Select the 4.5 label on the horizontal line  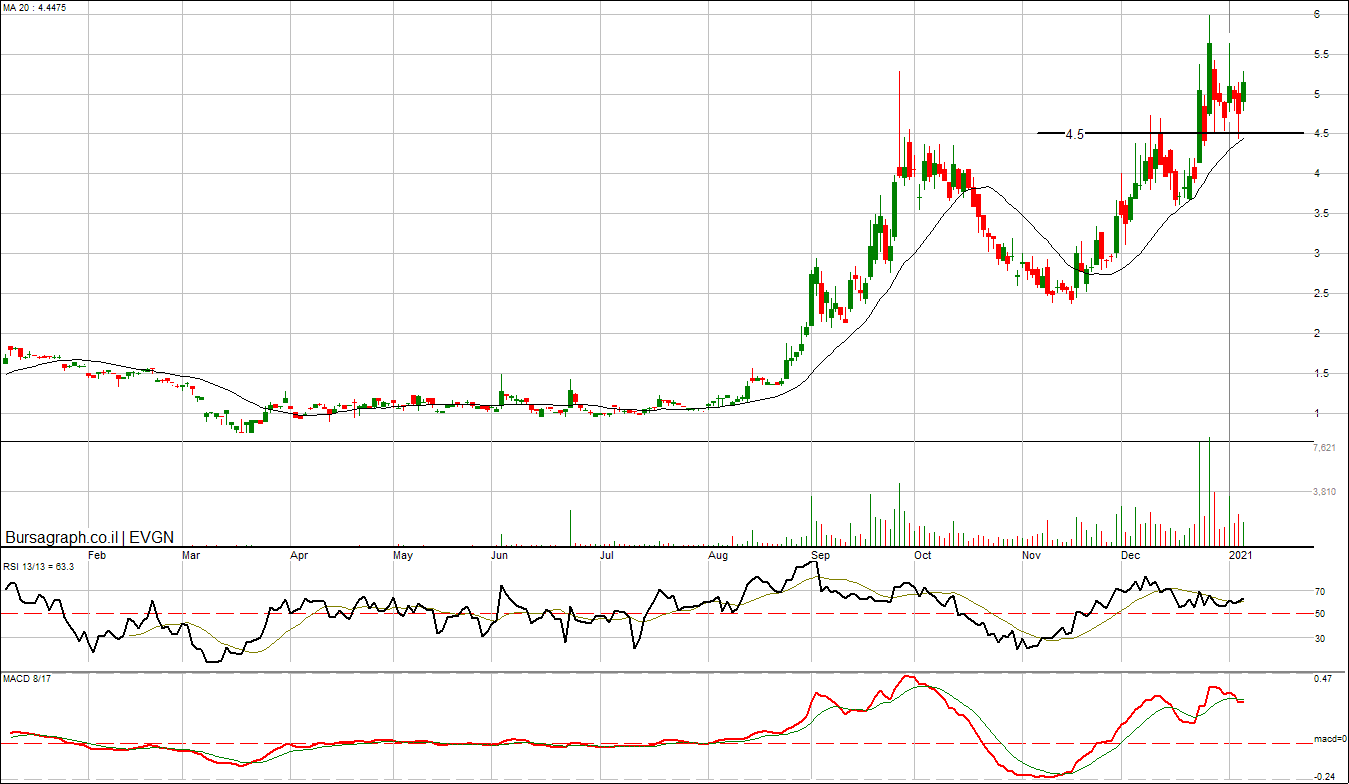[1074, 134]
